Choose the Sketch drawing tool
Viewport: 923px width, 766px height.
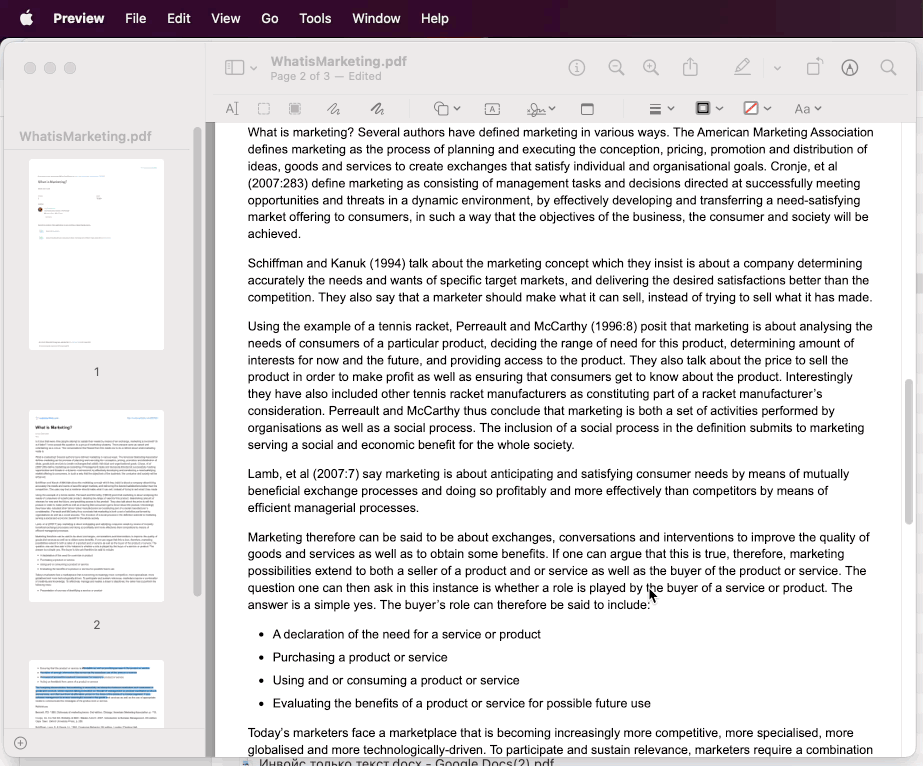(333, 109)
